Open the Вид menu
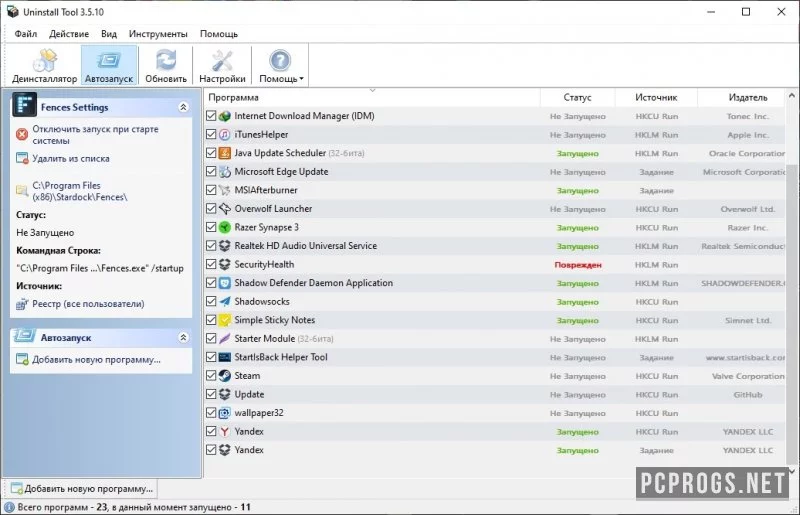The image size is (800, 515). (109, 34)
